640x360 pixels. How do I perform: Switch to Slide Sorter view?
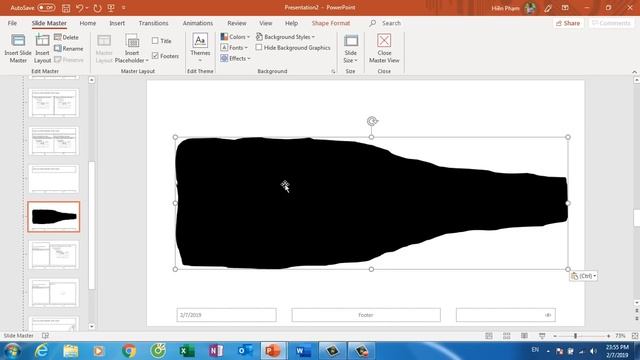pyautogui.click(x=507, y=336)
